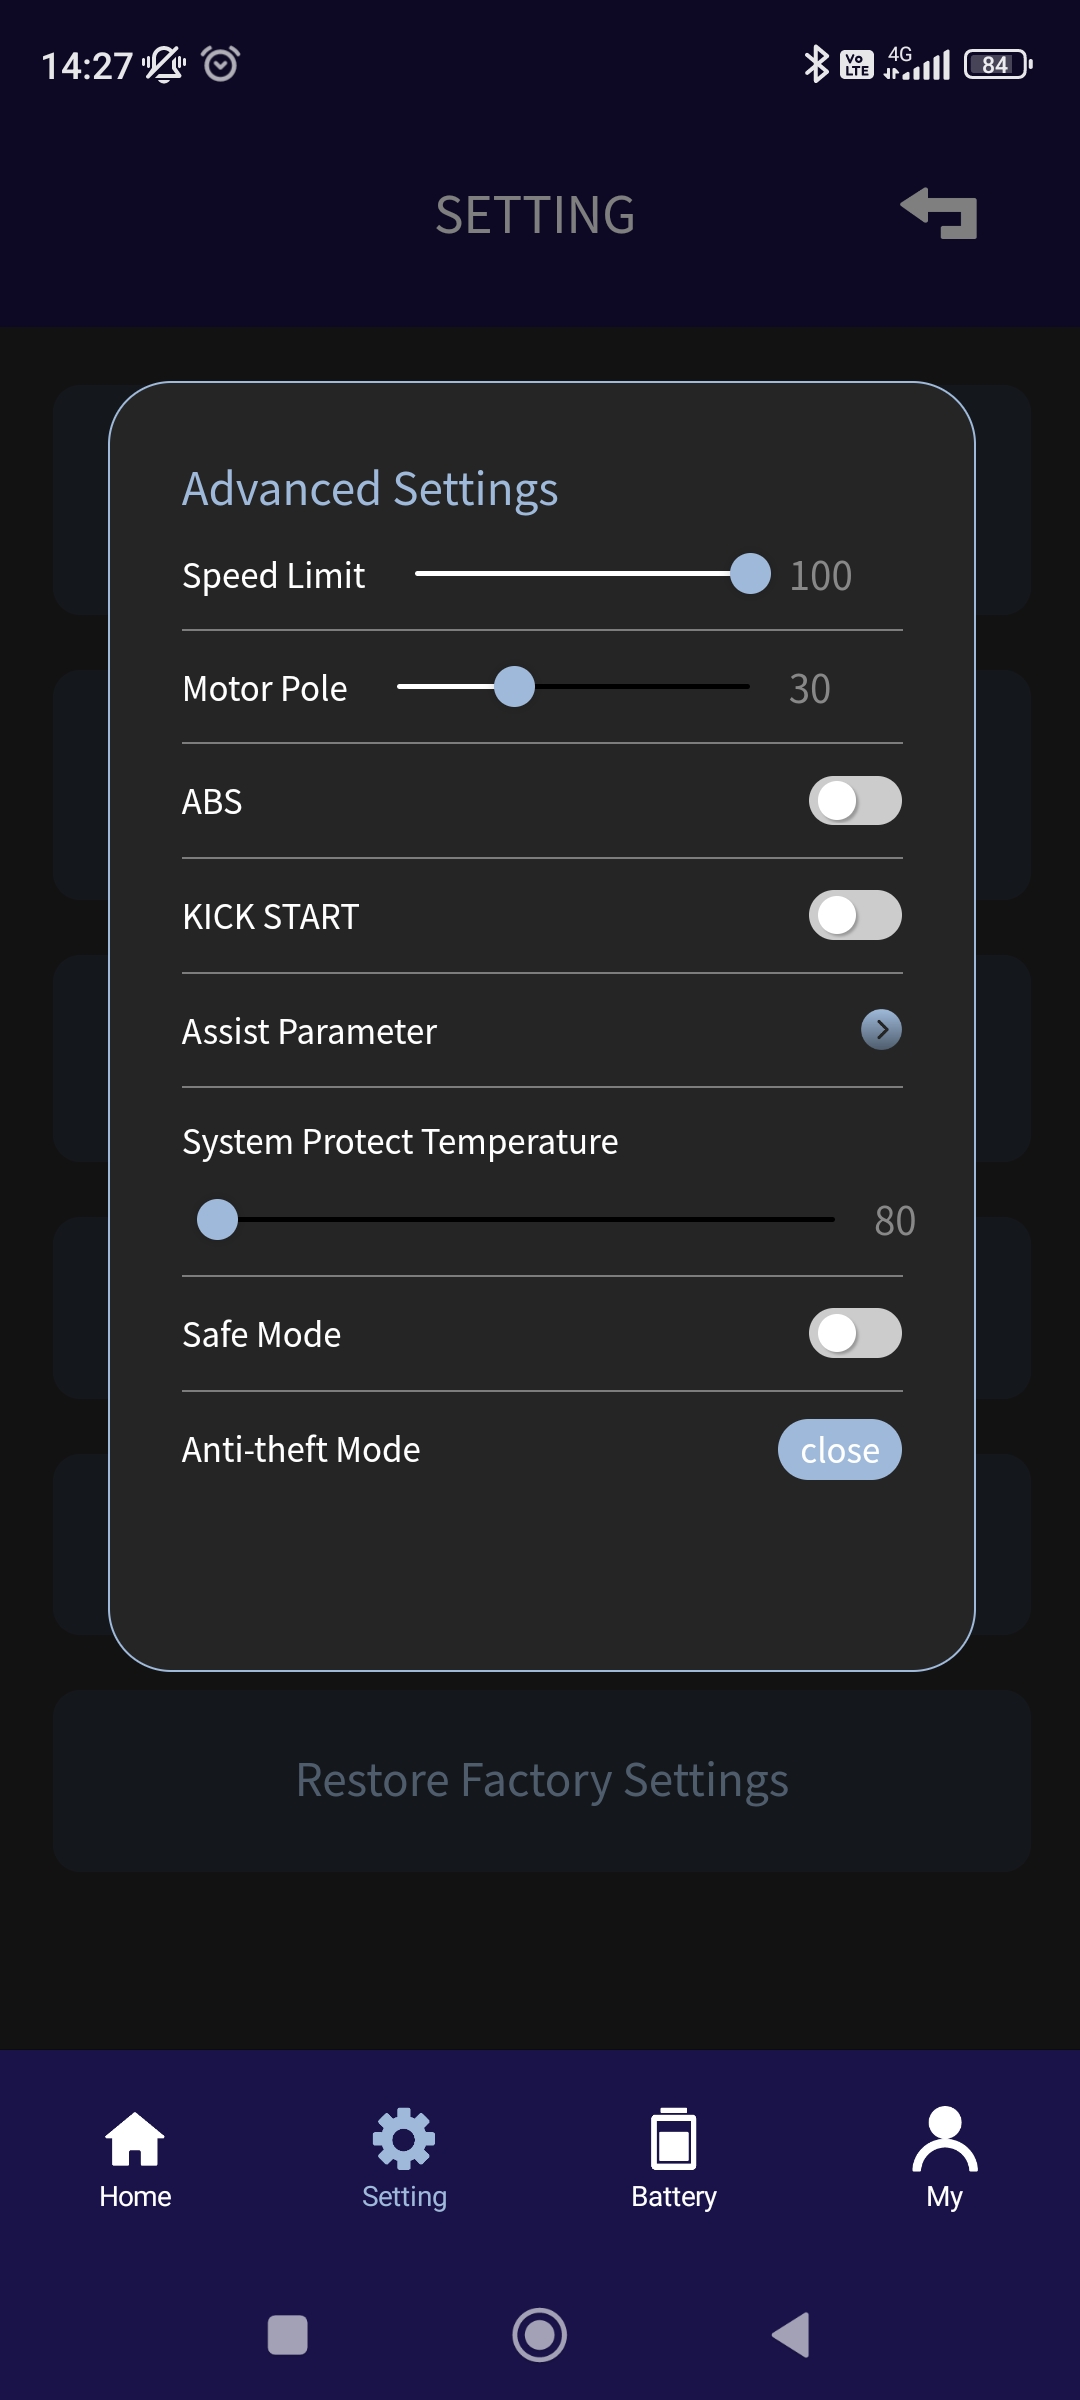Tap the Advanced Settings title
Viewport: 1080px width, 2400px height.
370,489
